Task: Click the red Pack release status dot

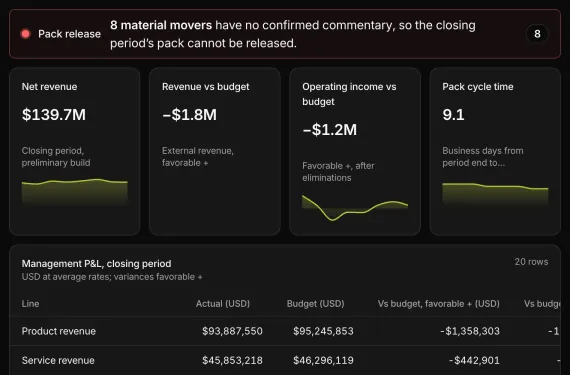Action: [x=25, y=34]
